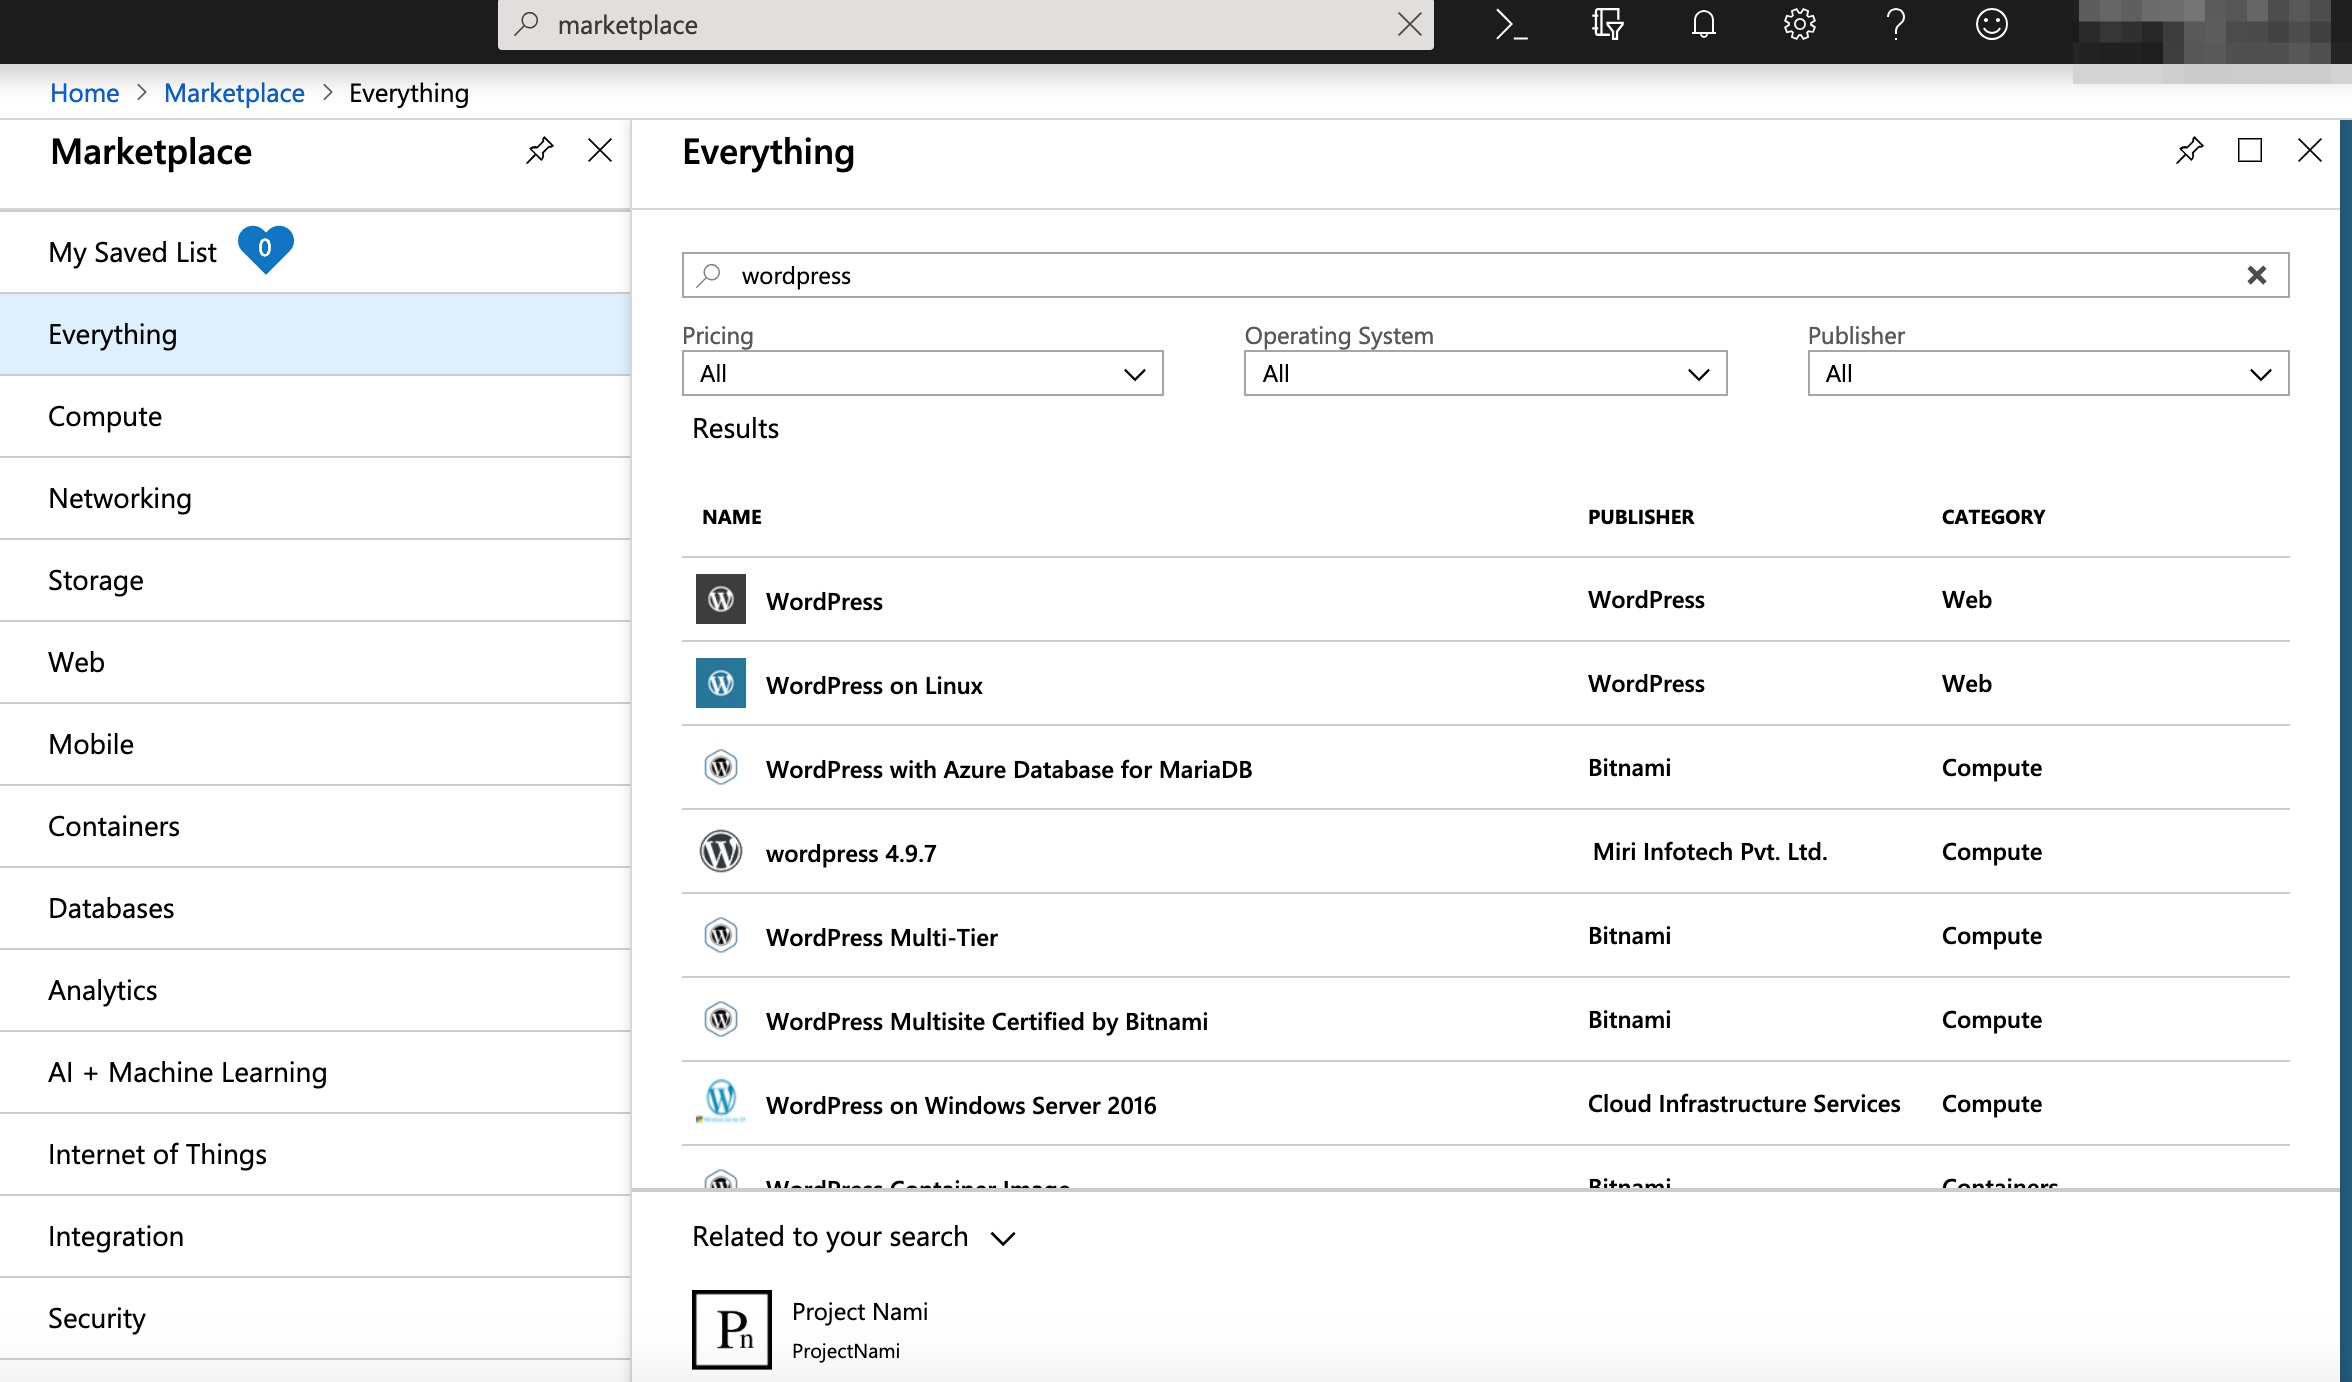The image size is (2352, 1382).
Task: Click the directory and subscription filter icon
Action: pos(1607,24)
